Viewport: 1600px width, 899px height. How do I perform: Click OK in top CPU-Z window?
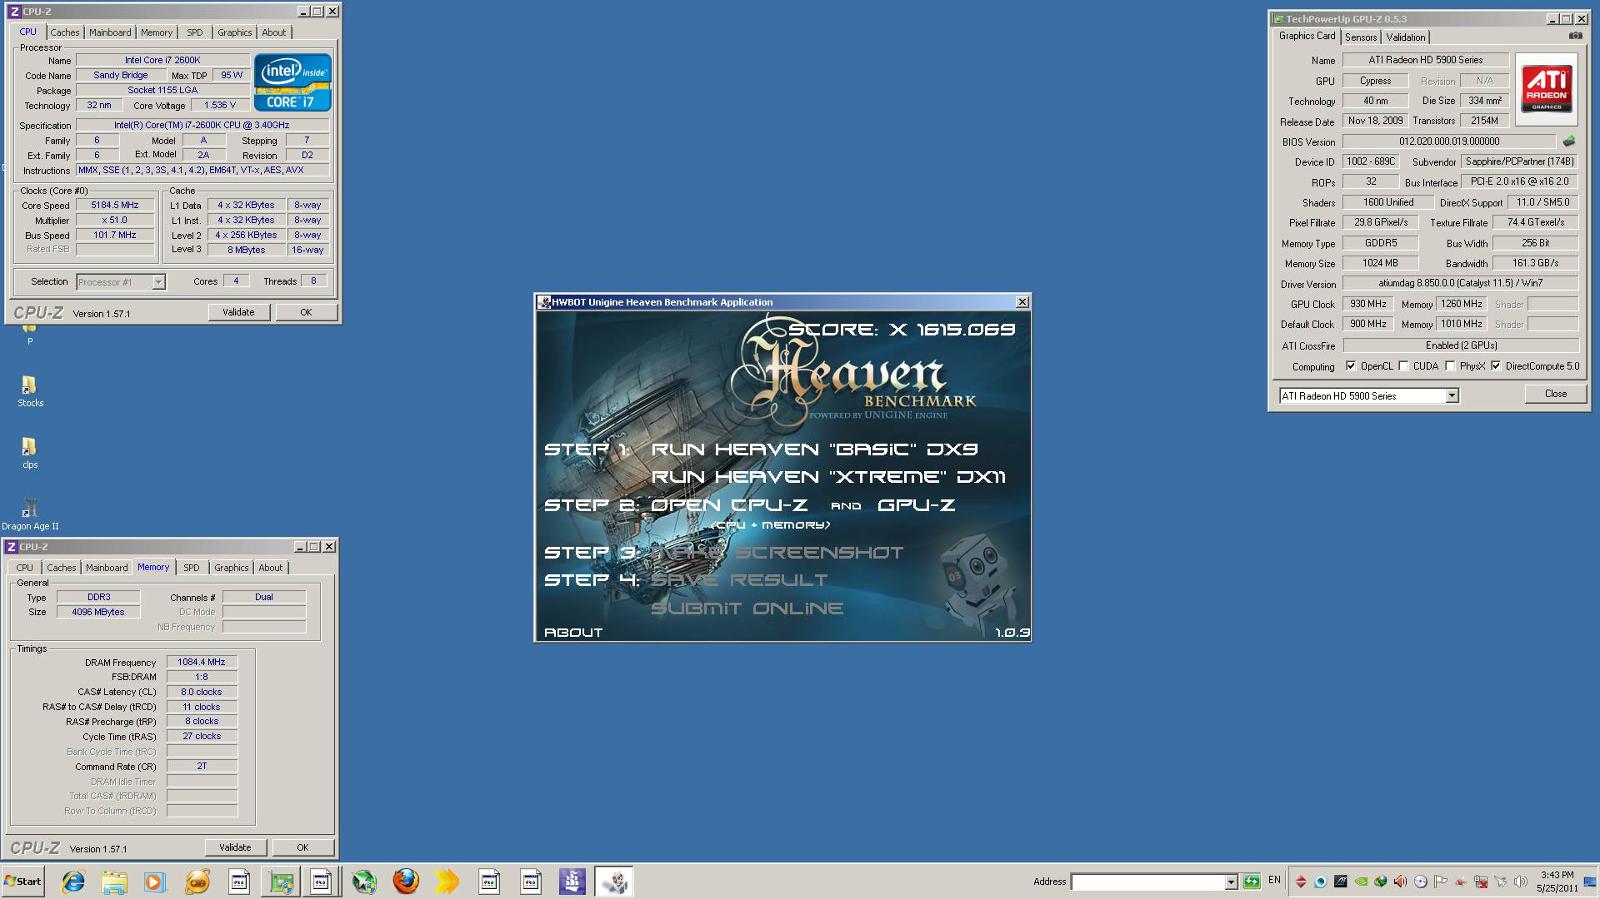point(306,312)
